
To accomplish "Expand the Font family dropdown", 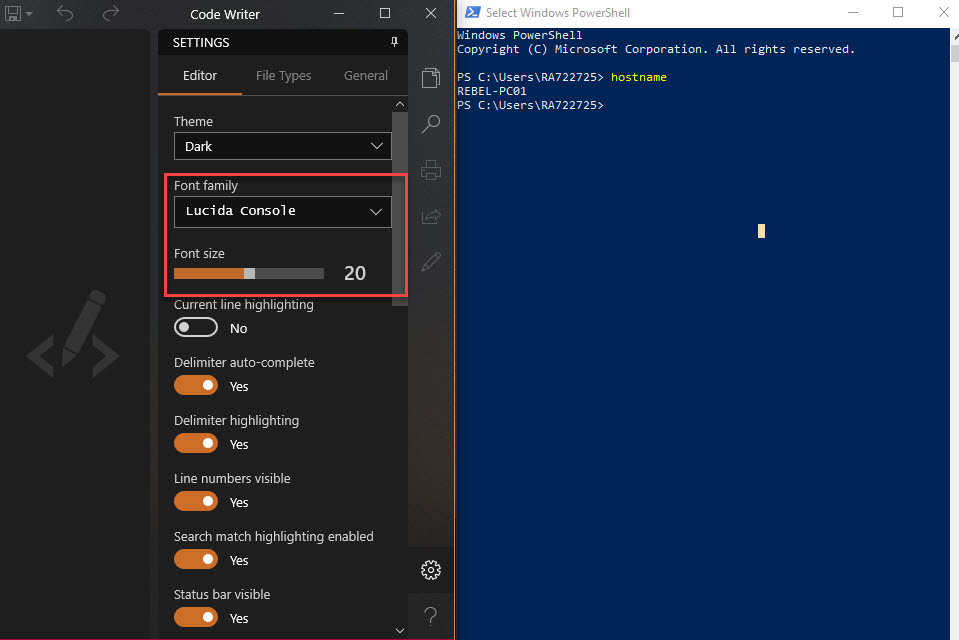I will (282, 211).
